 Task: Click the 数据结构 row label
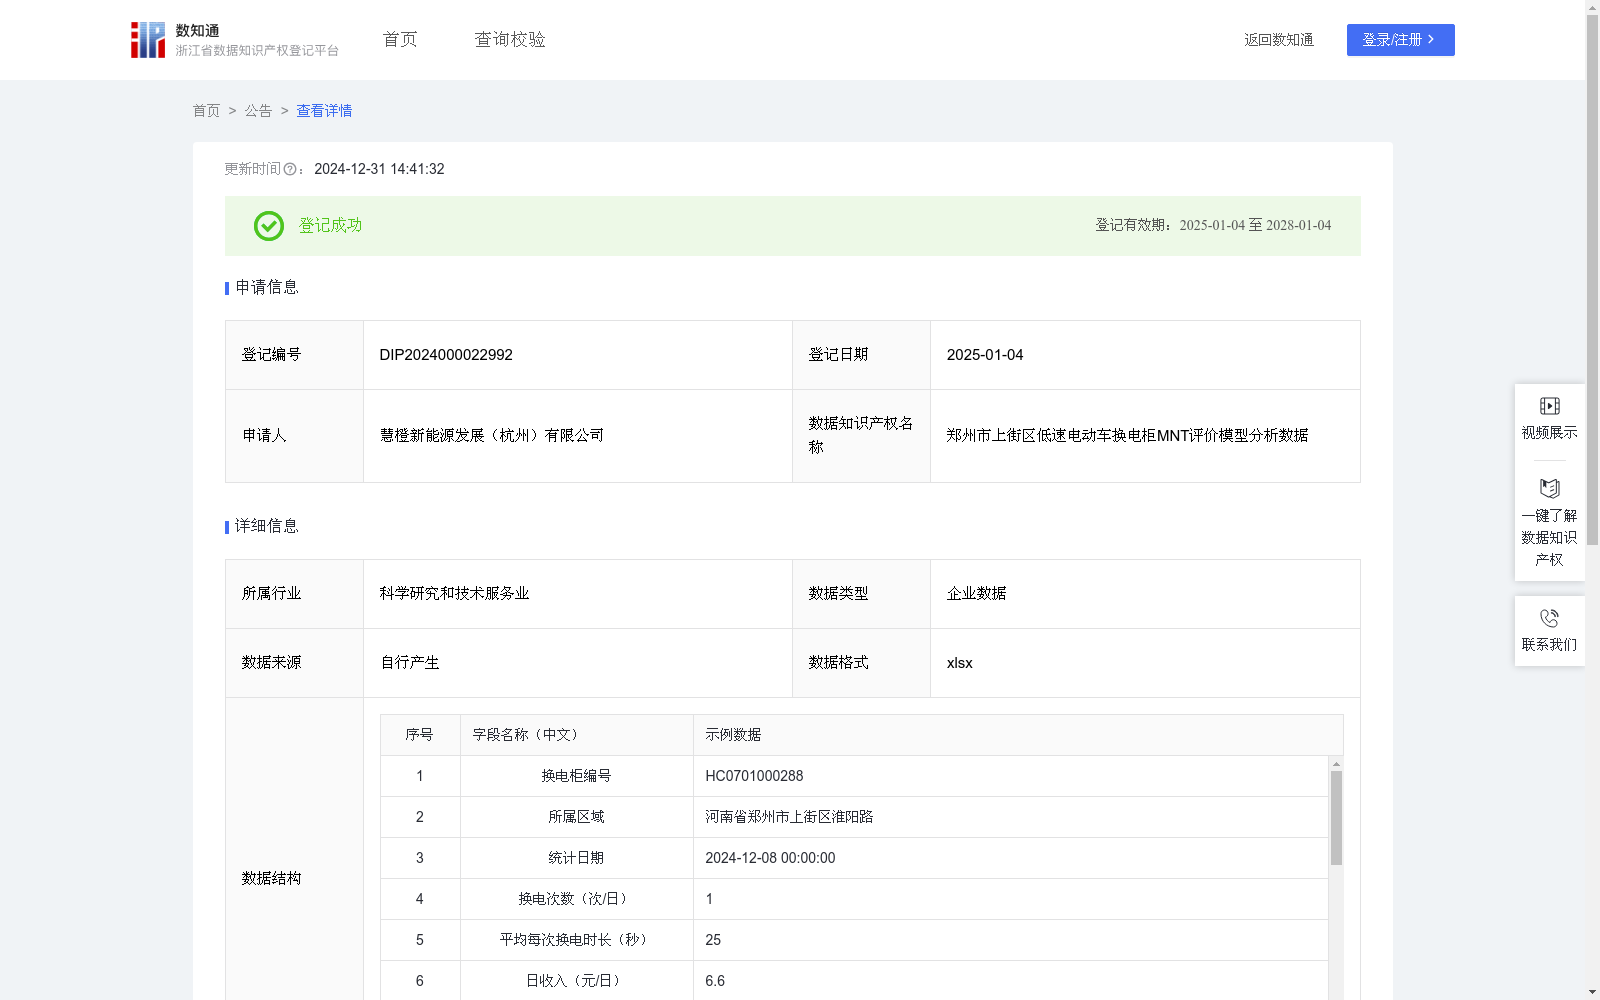click(x=271, y=879)
